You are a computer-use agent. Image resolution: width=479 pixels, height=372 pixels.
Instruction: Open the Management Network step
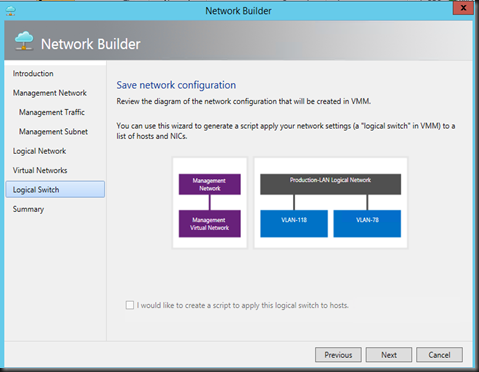click(x=50, y=93)
